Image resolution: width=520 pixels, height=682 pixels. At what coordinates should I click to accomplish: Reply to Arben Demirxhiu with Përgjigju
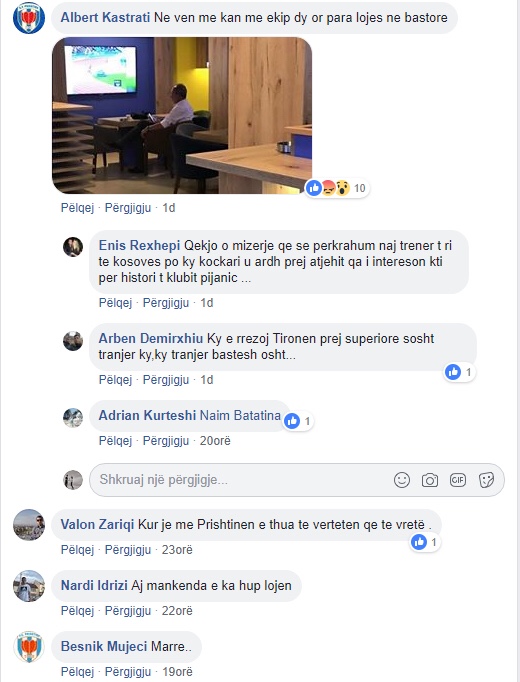(166, 380)
